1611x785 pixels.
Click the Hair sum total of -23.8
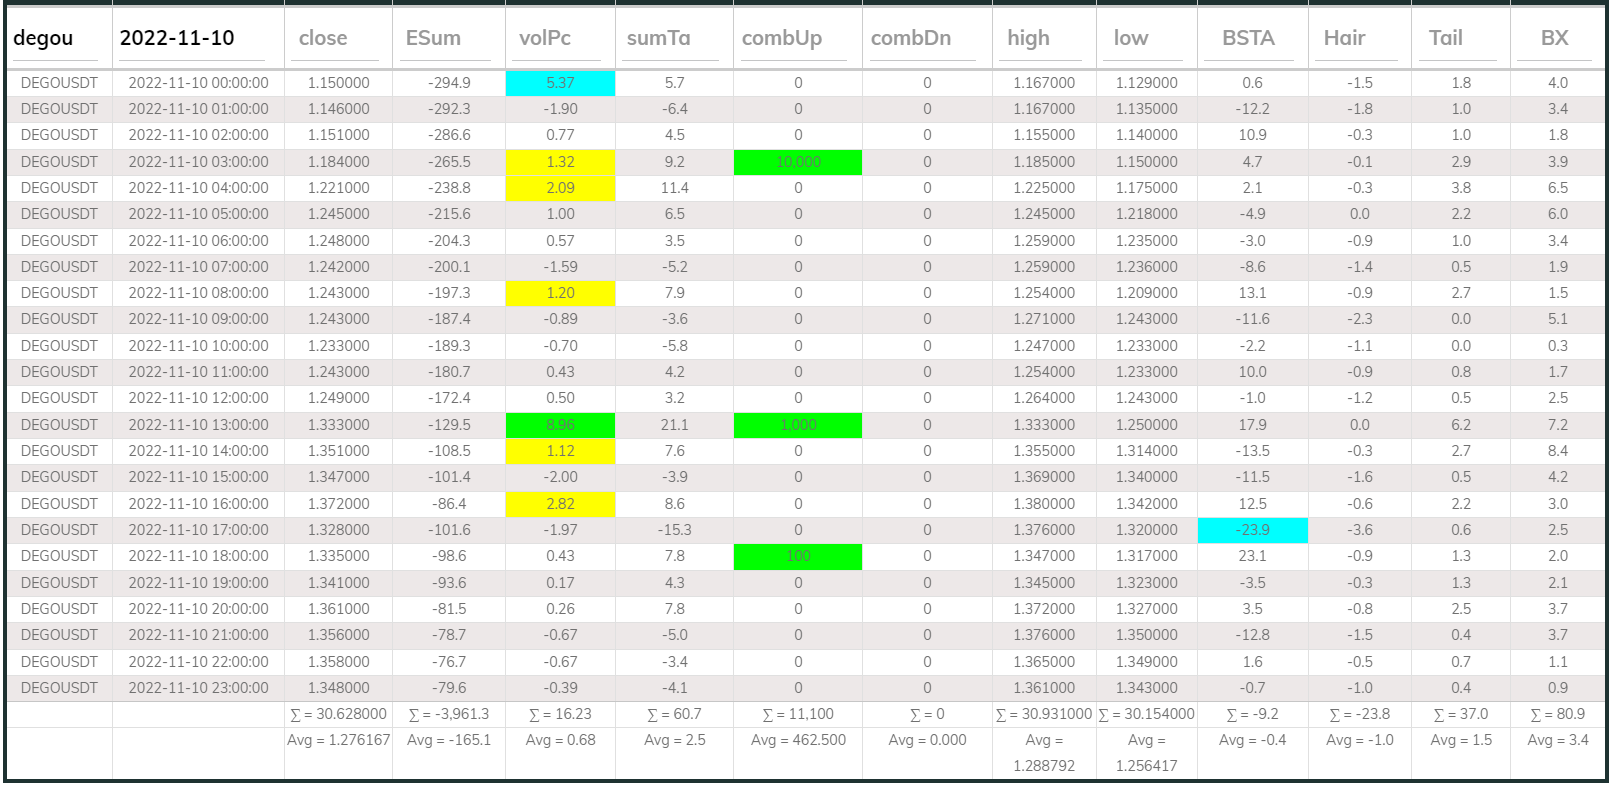[x=1359, y=714]
